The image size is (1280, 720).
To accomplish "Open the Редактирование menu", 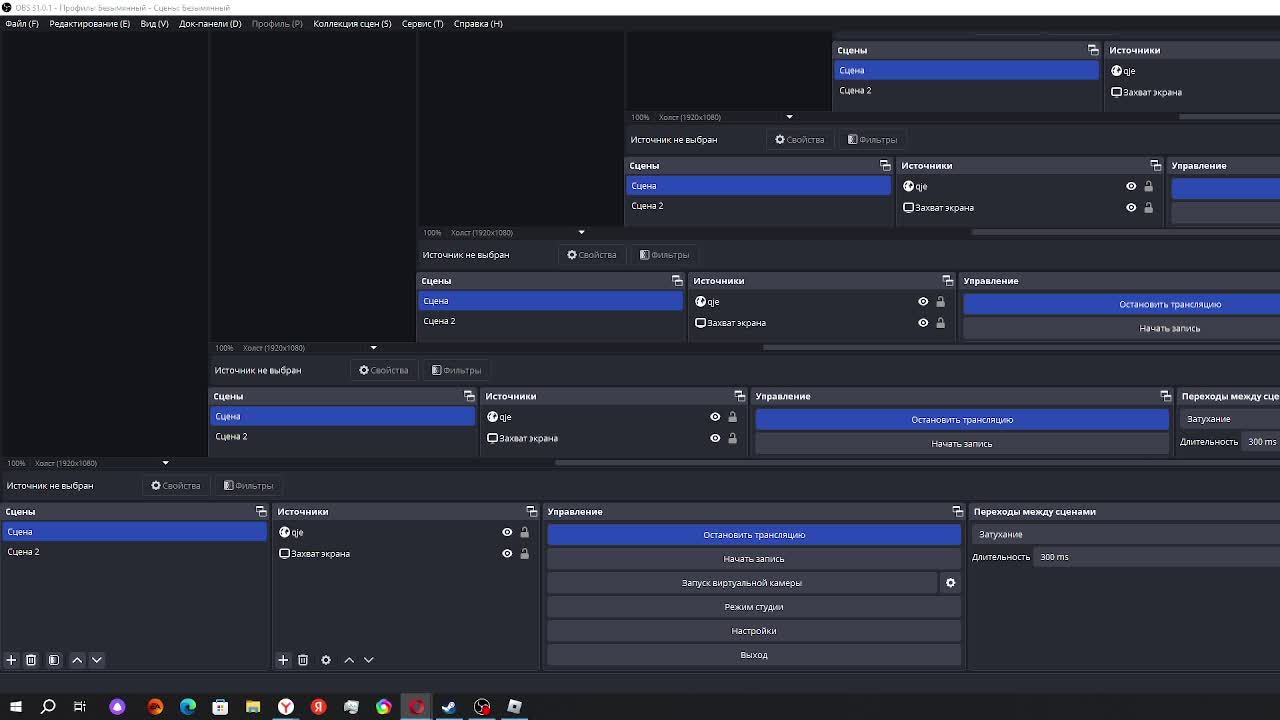I will pos(90,23).
